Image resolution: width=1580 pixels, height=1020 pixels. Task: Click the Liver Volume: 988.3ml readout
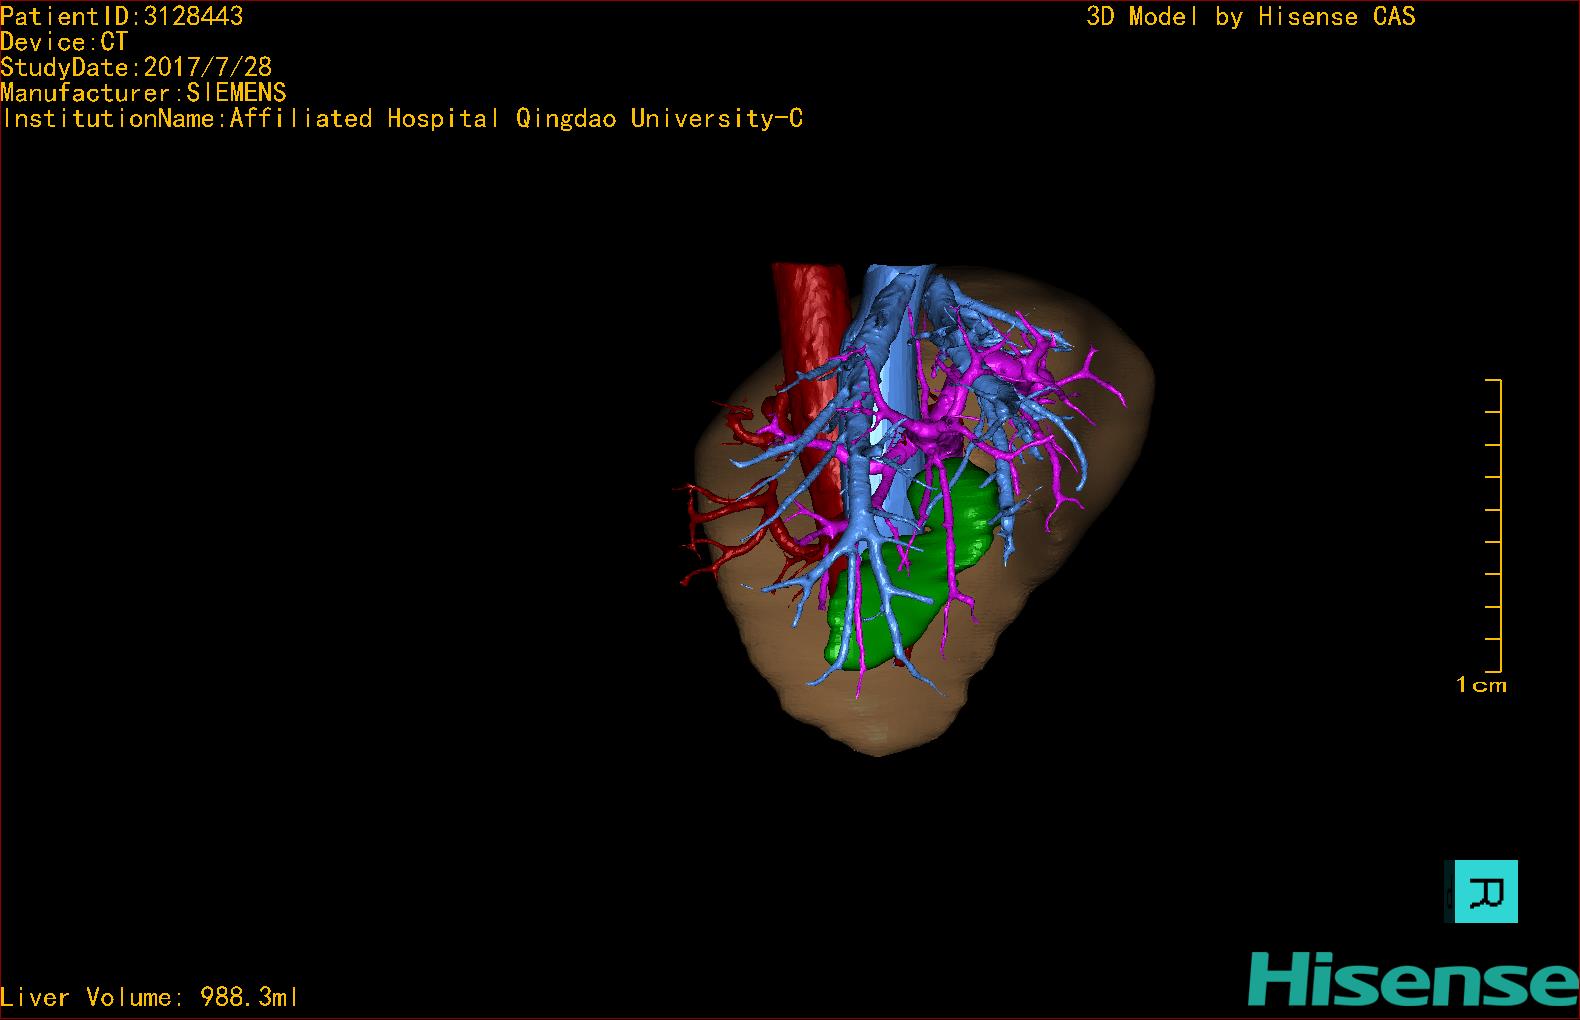(x=150, y=997)
